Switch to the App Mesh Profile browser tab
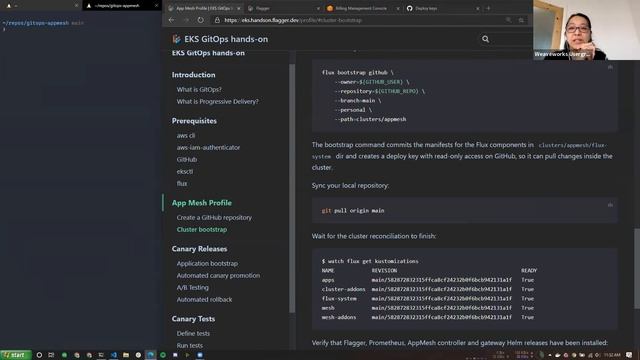Screen dimensions: 640x360 204,8
